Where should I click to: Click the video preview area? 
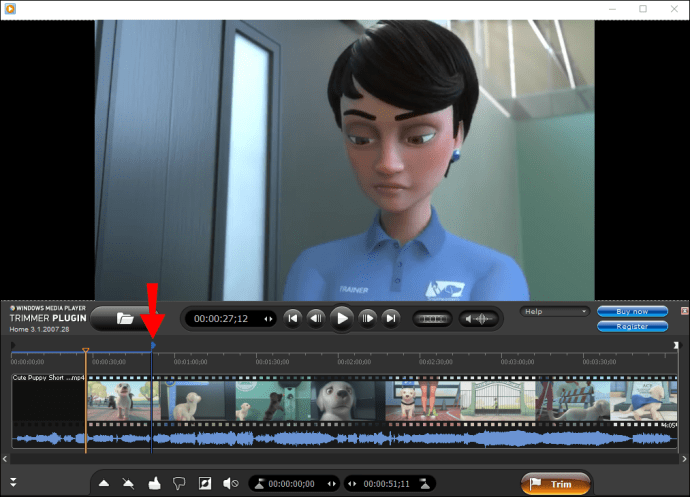[345, 160]
